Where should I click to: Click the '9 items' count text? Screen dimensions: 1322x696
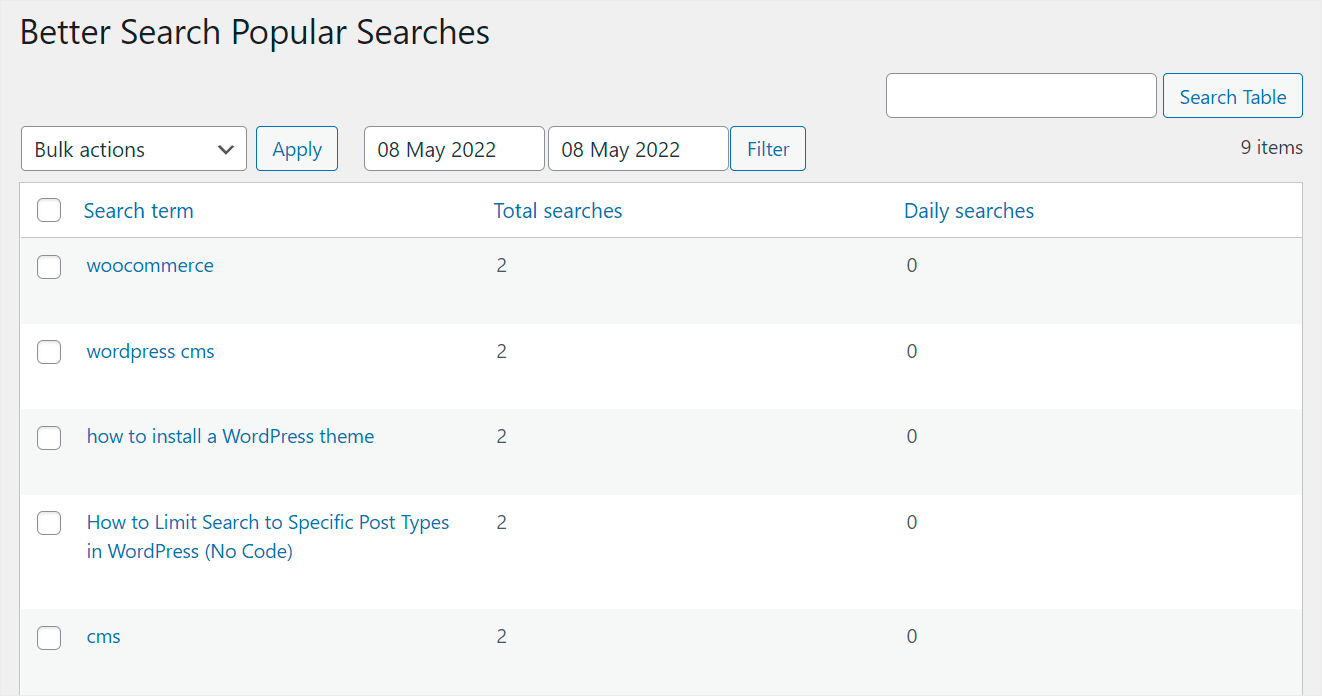(1272, 147)
